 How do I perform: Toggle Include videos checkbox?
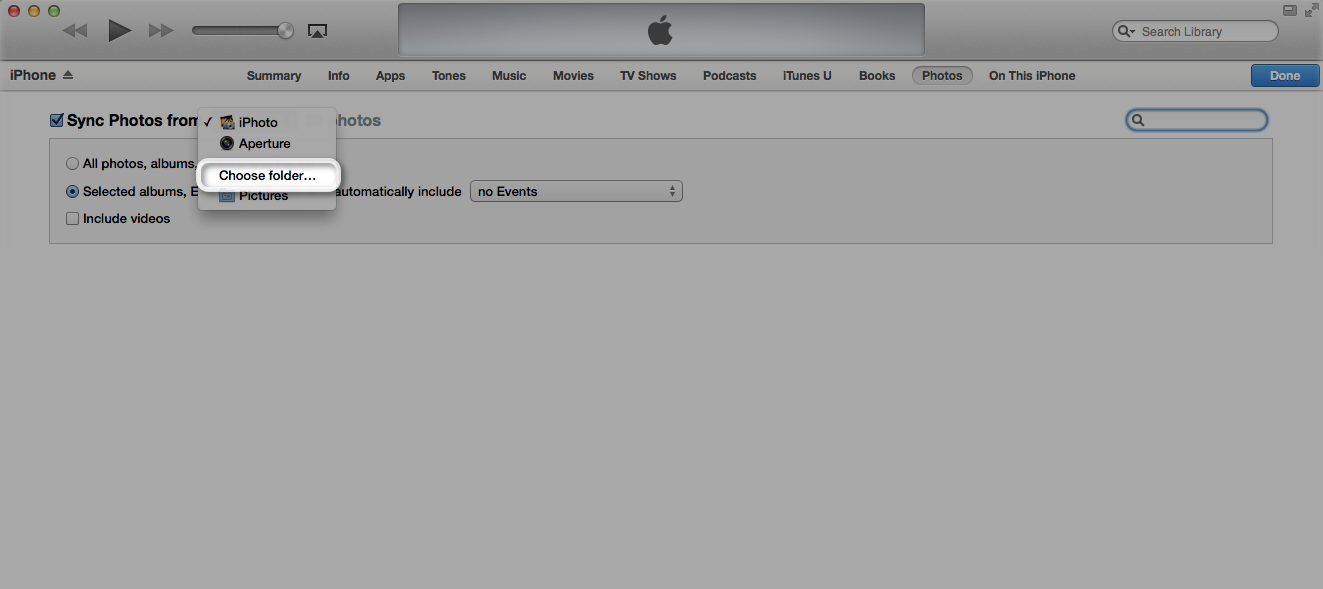coord(72,219)
